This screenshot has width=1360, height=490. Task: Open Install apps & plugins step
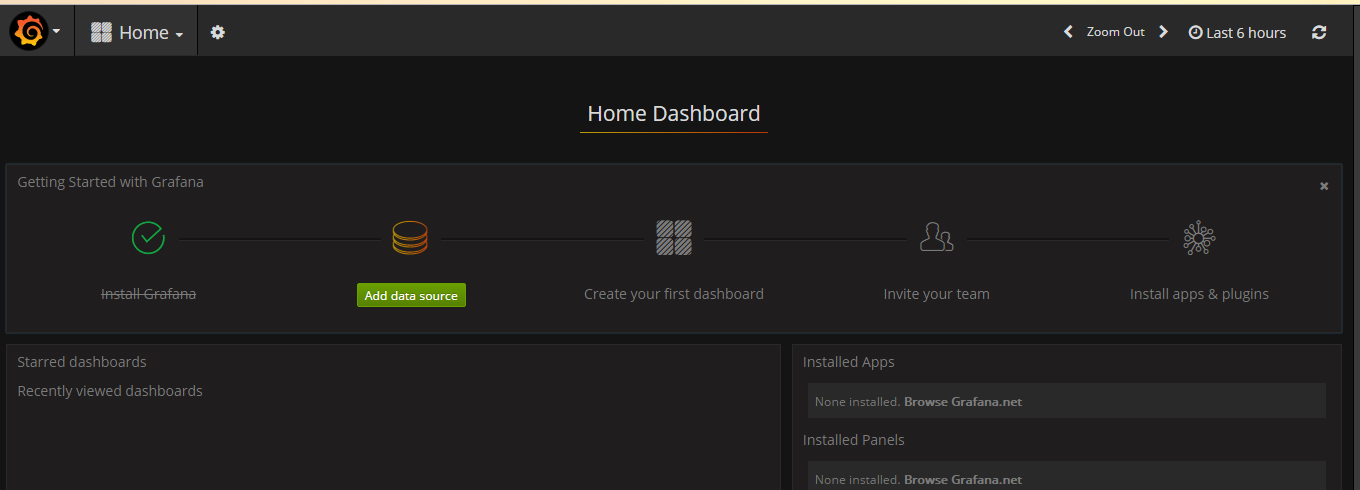tap(1199, 294)
